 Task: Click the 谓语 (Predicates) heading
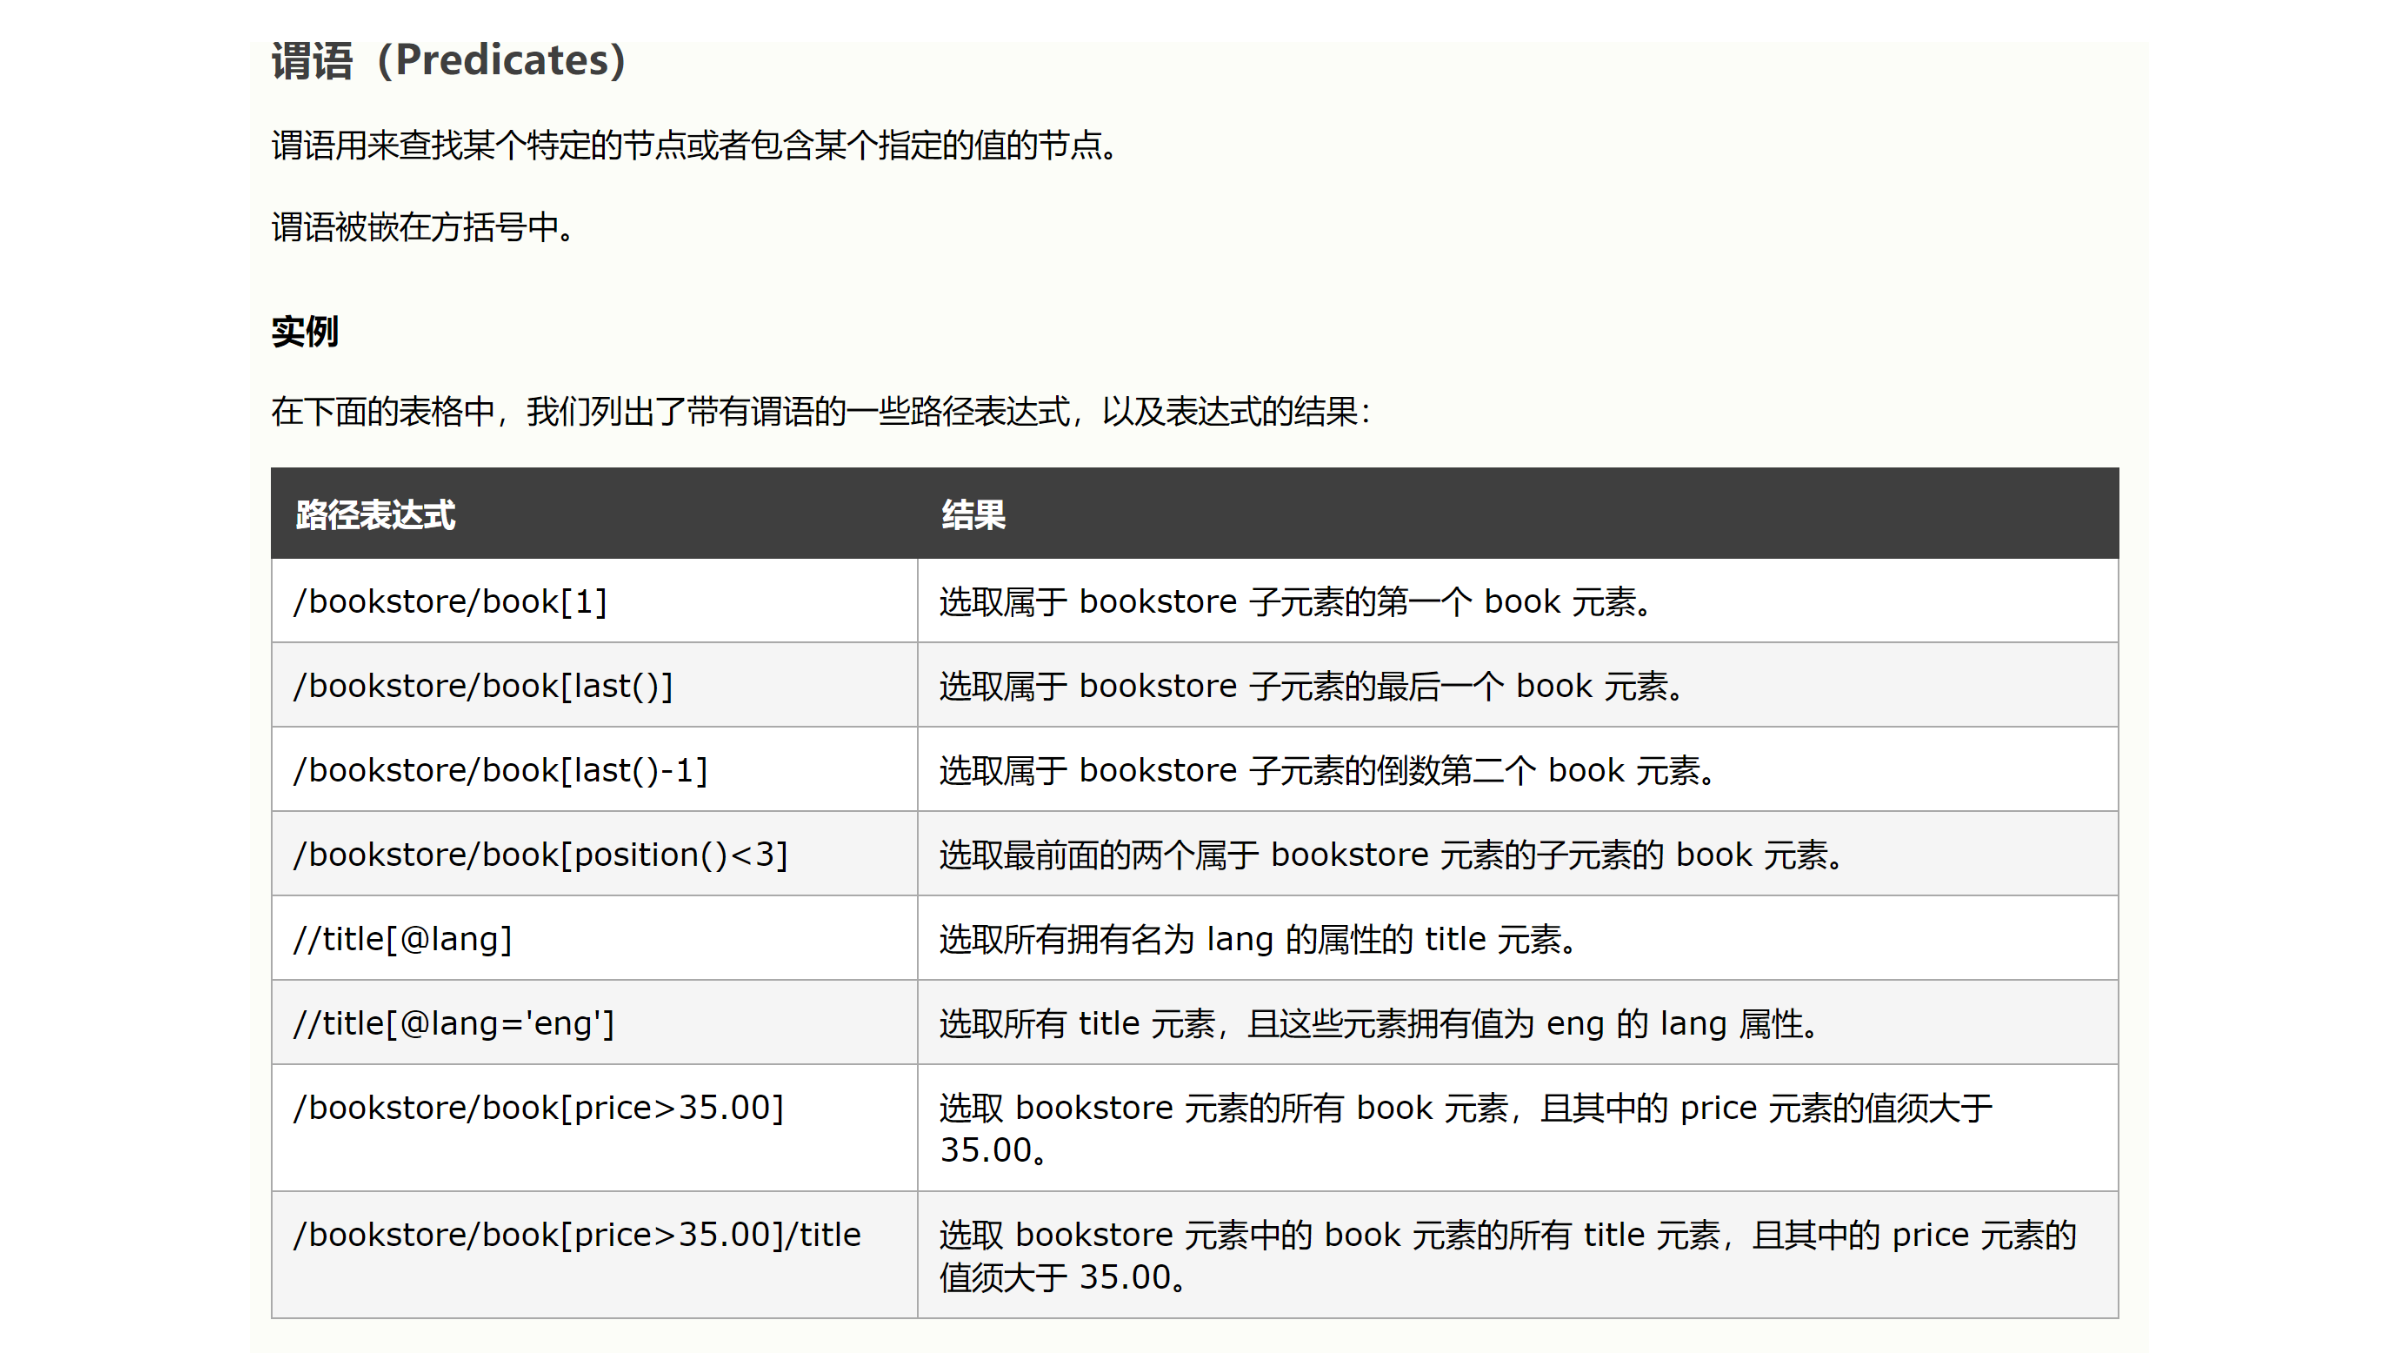coord(448,61)
